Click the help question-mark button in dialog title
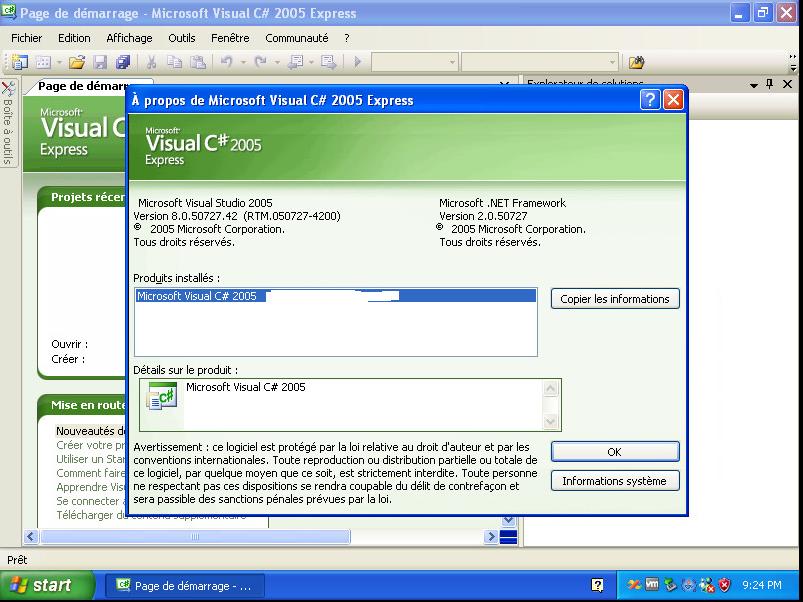 pos(650,99)
